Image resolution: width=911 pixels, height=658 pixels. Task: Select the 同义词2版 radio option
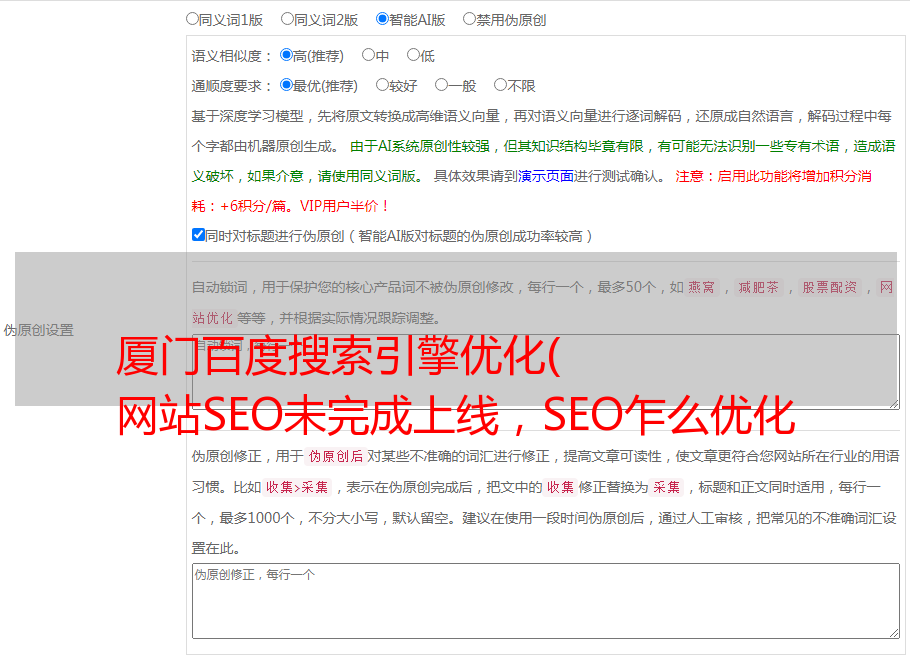(287, 19)
